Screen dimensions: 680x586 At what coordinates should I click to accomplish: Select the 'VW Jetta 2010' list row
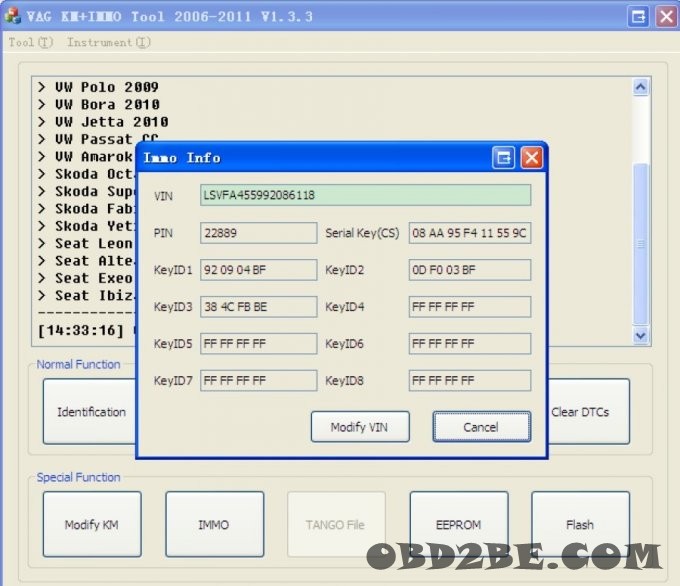pyautogui.click(x=103, y=122)
